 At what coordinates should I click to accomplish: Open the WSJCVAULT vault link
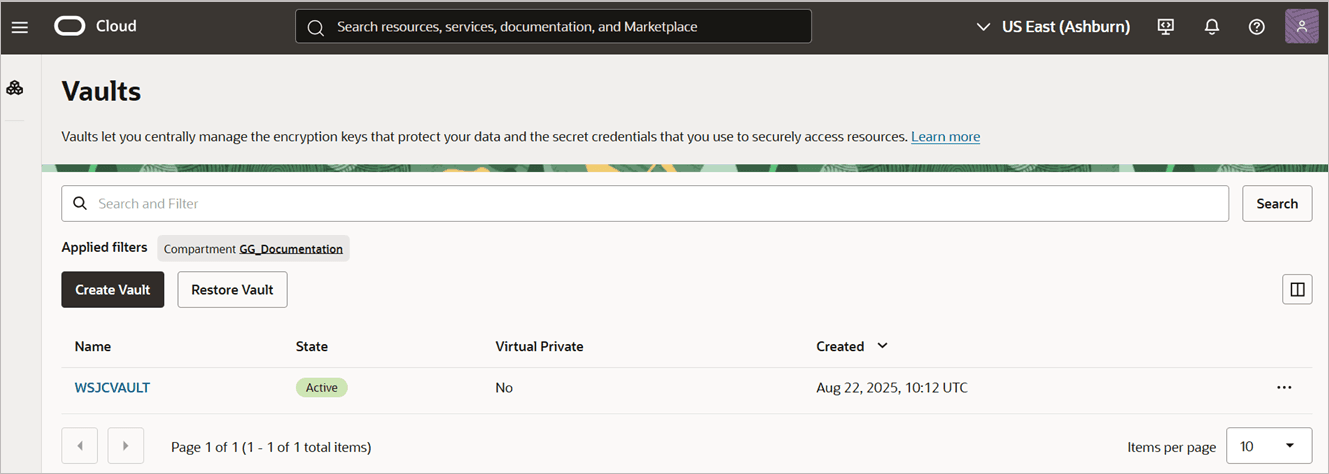click(112, 388)
